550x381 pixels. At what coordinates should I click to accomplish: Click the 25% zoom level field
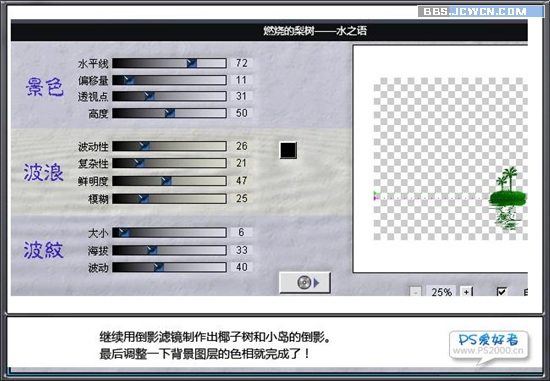pos(441,292)
